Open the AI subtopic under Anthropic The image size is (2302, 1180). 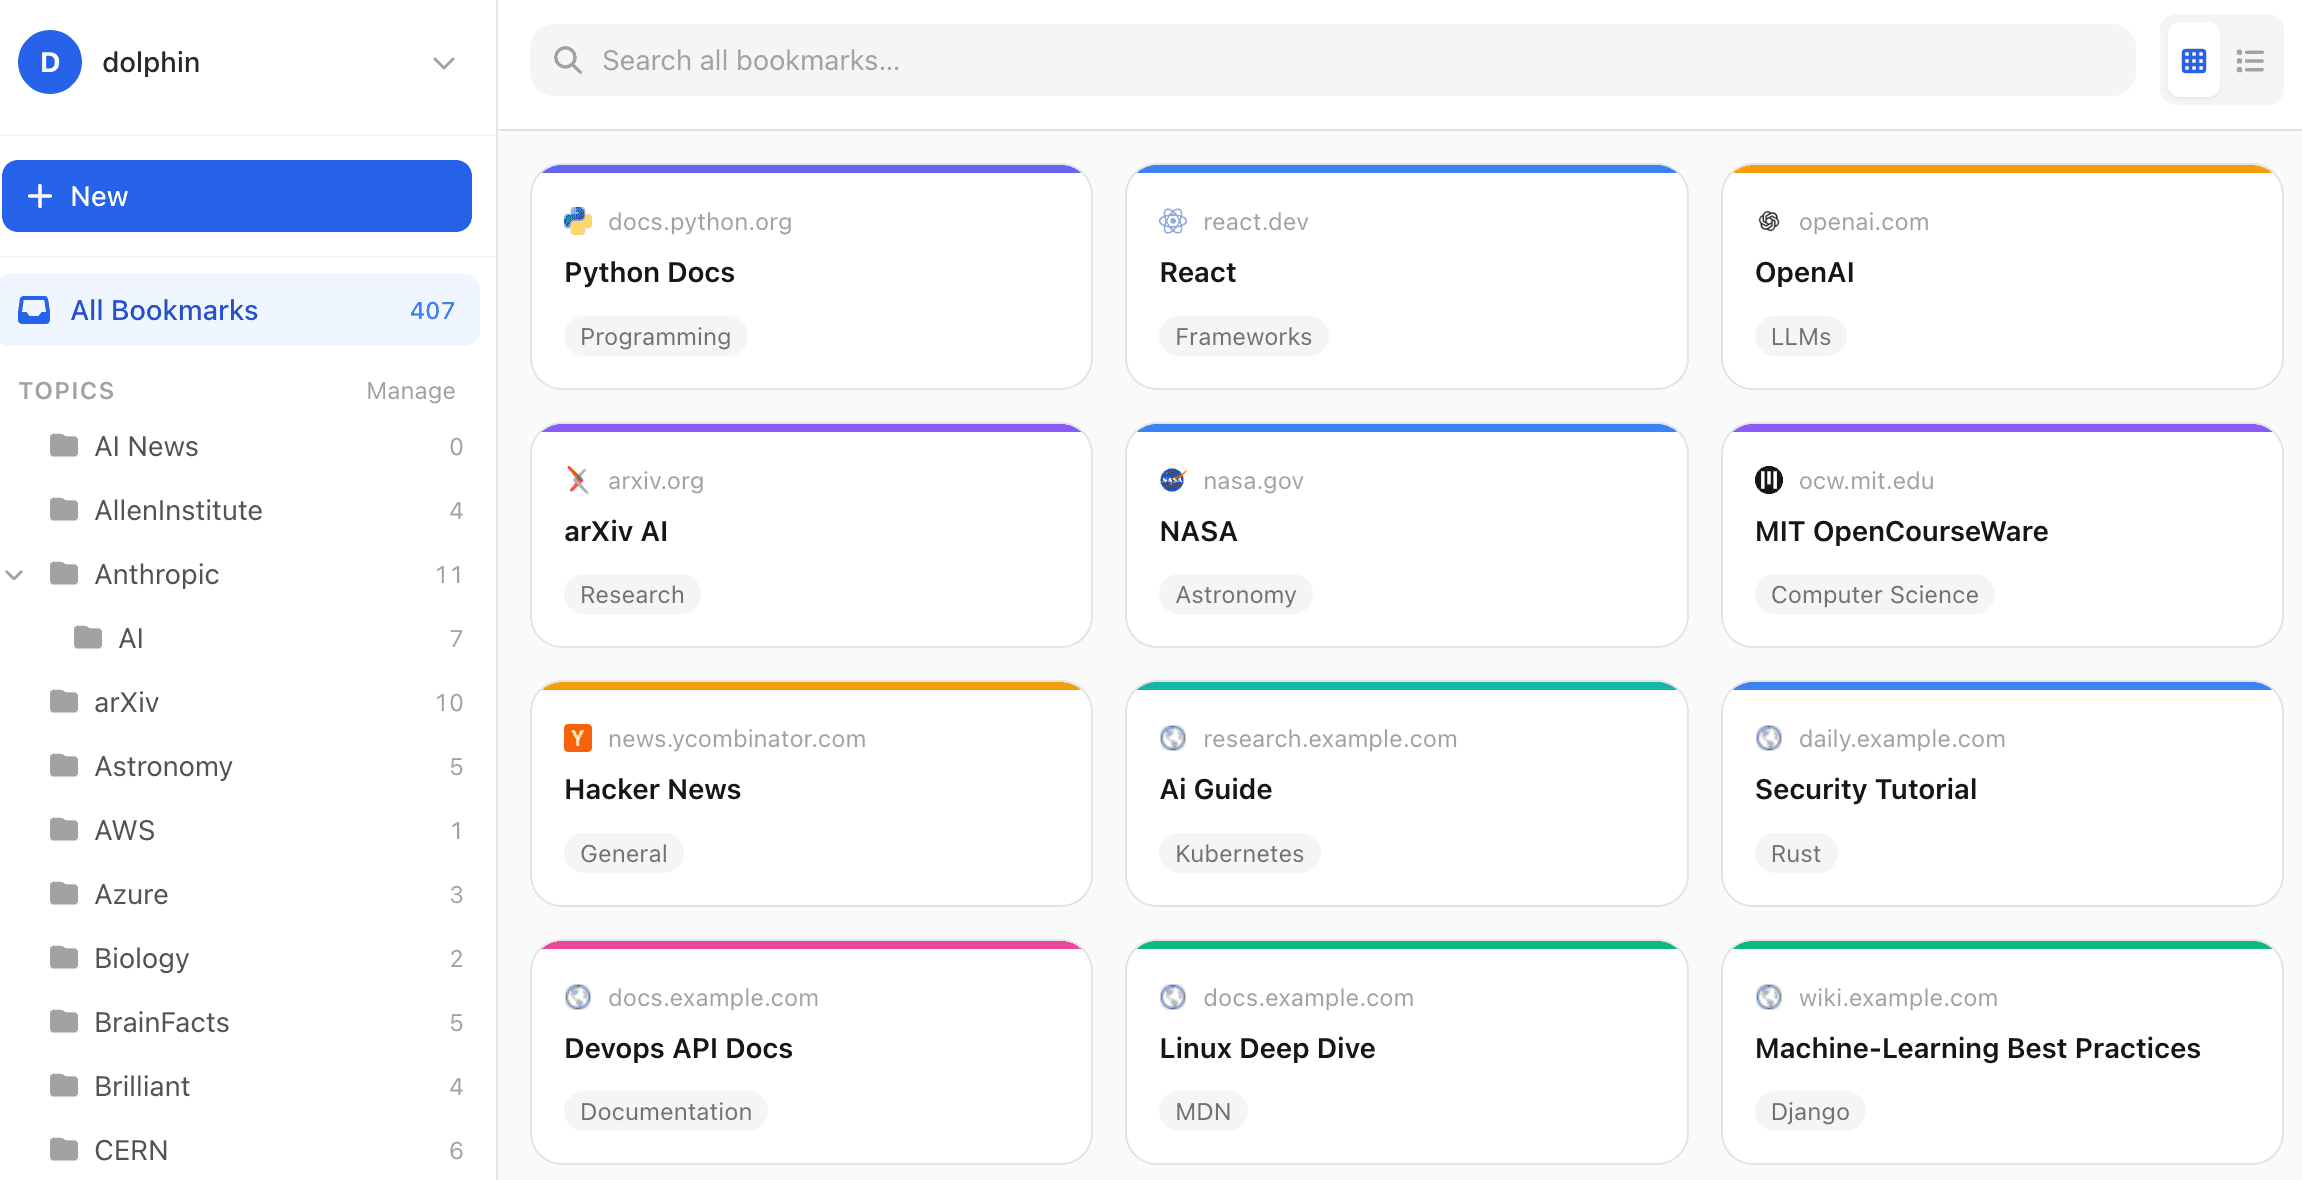pyautogui.click(x=240, y=638)
